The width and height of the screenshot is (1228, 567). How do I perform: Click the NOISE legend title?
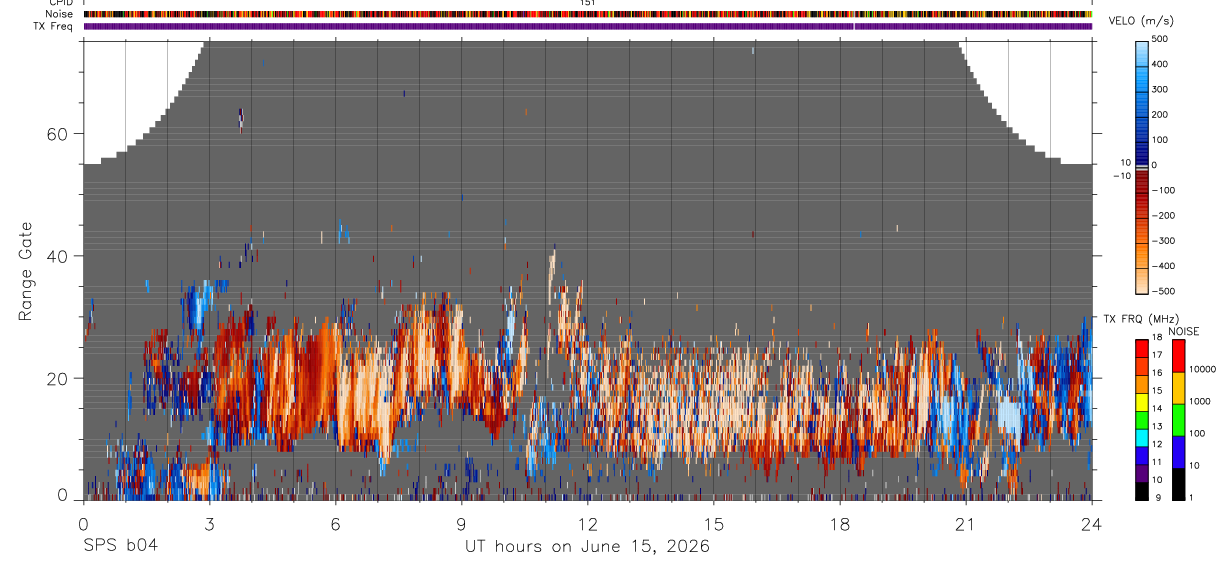click(1185, 331)
